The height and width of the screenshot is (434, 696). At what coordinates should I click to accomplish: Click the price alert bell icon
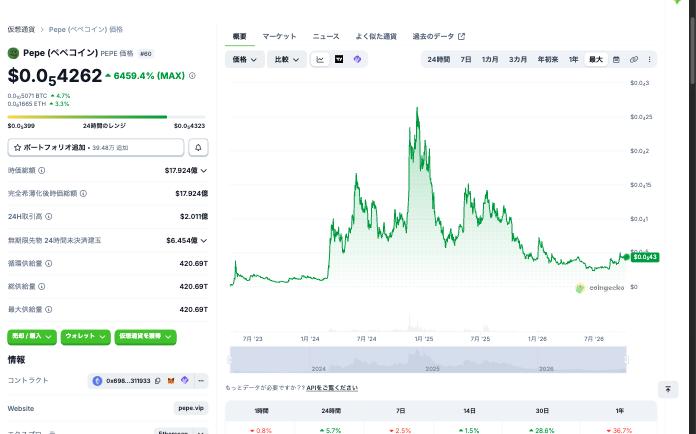point(198,147)
